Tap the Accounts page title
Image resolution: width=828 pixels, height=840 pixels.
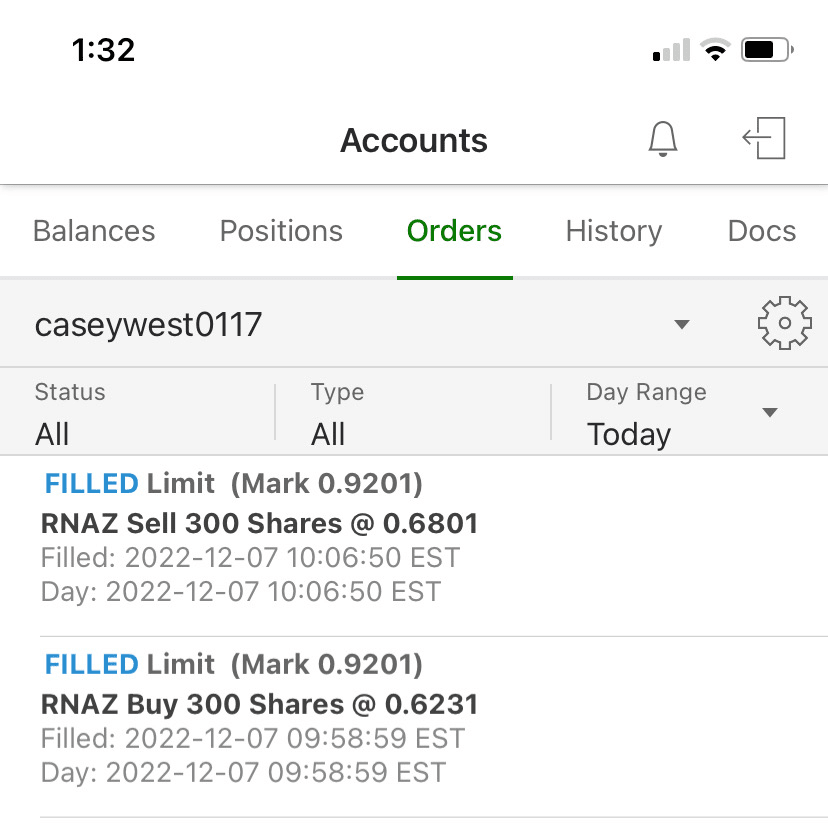414,141
